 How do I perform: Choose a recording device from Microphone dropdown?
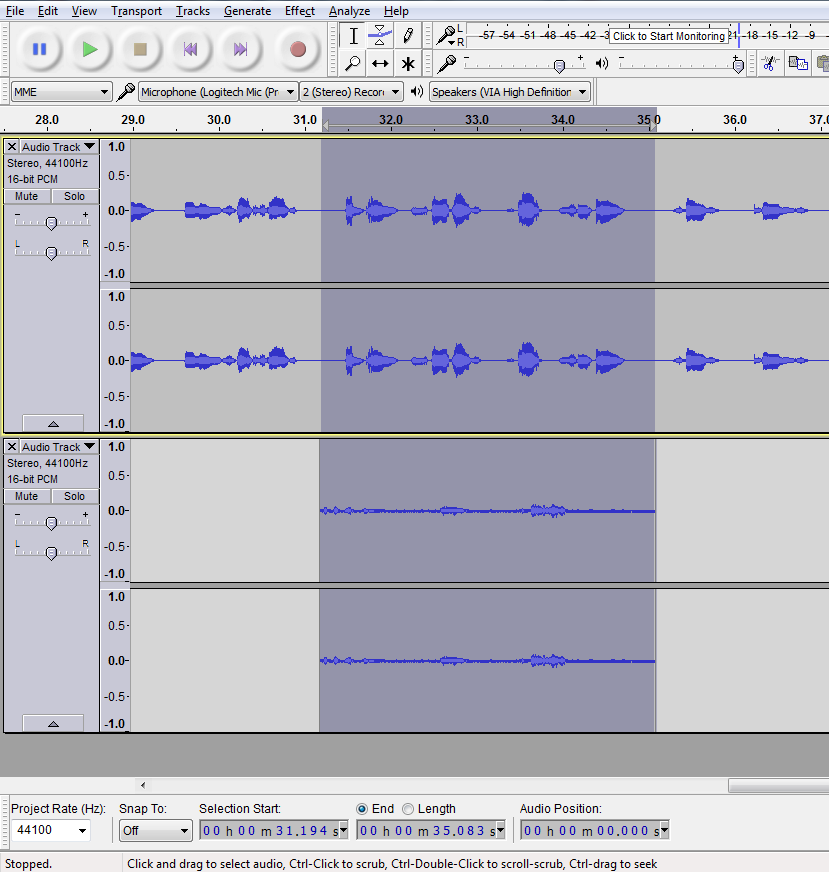pyautogui.click(x=217, y=92)
